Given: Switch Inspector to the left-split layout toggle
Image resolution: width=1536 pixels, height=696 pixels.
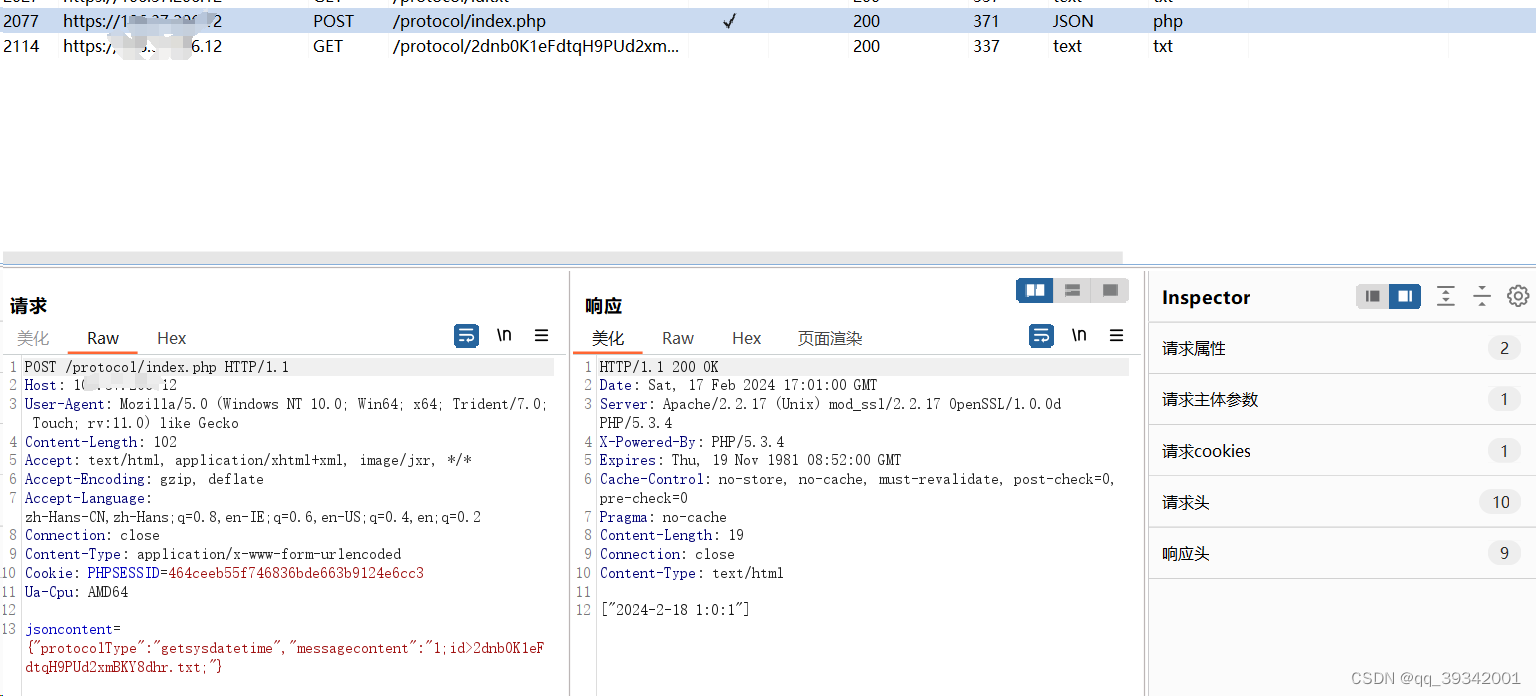Looking at the screenshot, I should click(1372, 296).
